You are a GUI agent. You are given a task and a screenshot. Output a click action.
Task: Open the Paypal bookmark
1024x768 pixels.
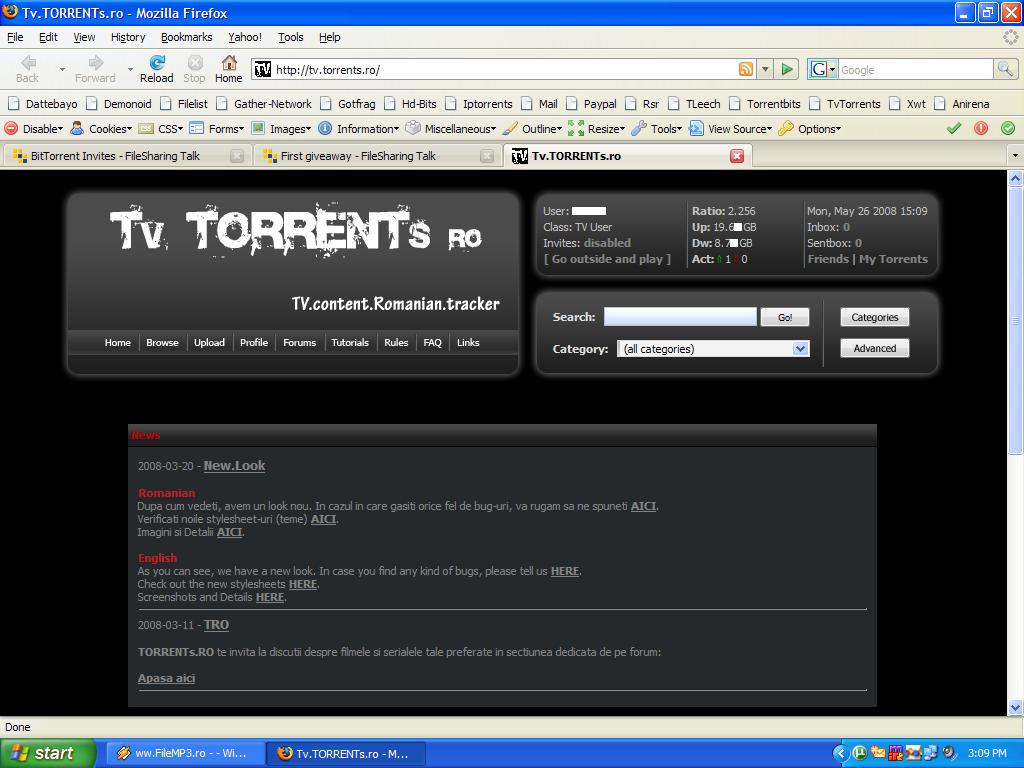592,104
